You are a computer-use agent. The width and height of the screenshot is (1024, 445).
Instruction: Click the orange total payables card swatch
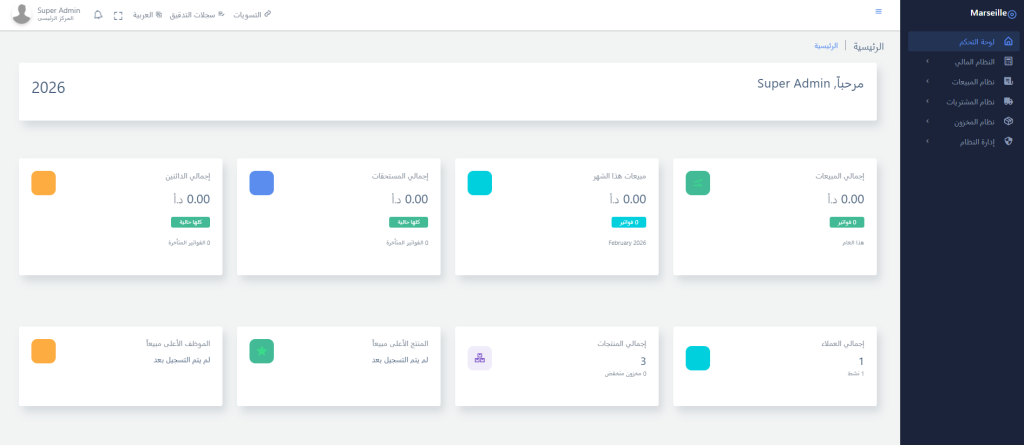[43, 183]
